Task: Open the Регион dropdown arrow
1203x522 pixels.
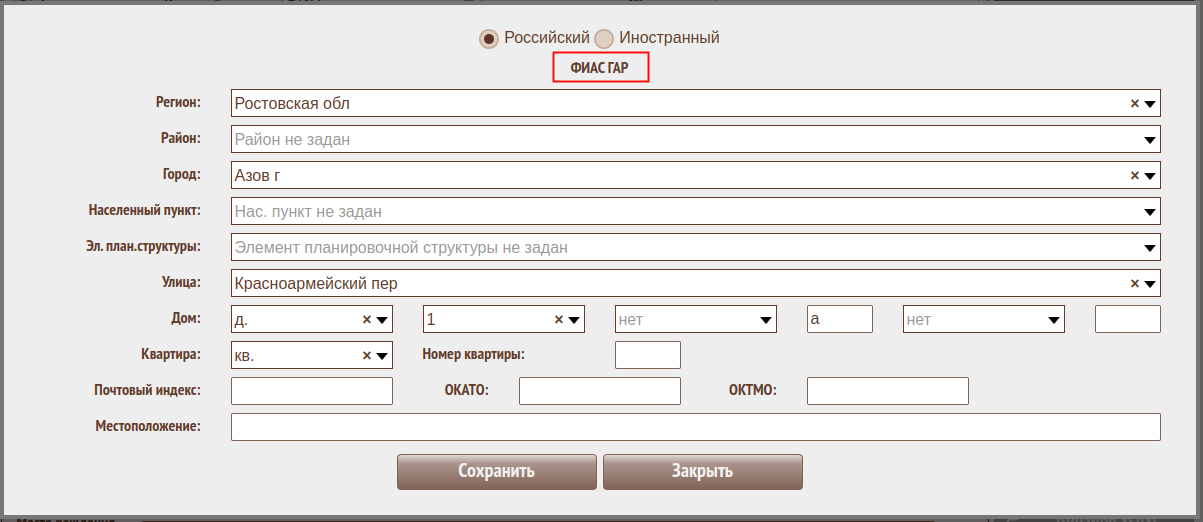Action: click(x=1150, y=104)
